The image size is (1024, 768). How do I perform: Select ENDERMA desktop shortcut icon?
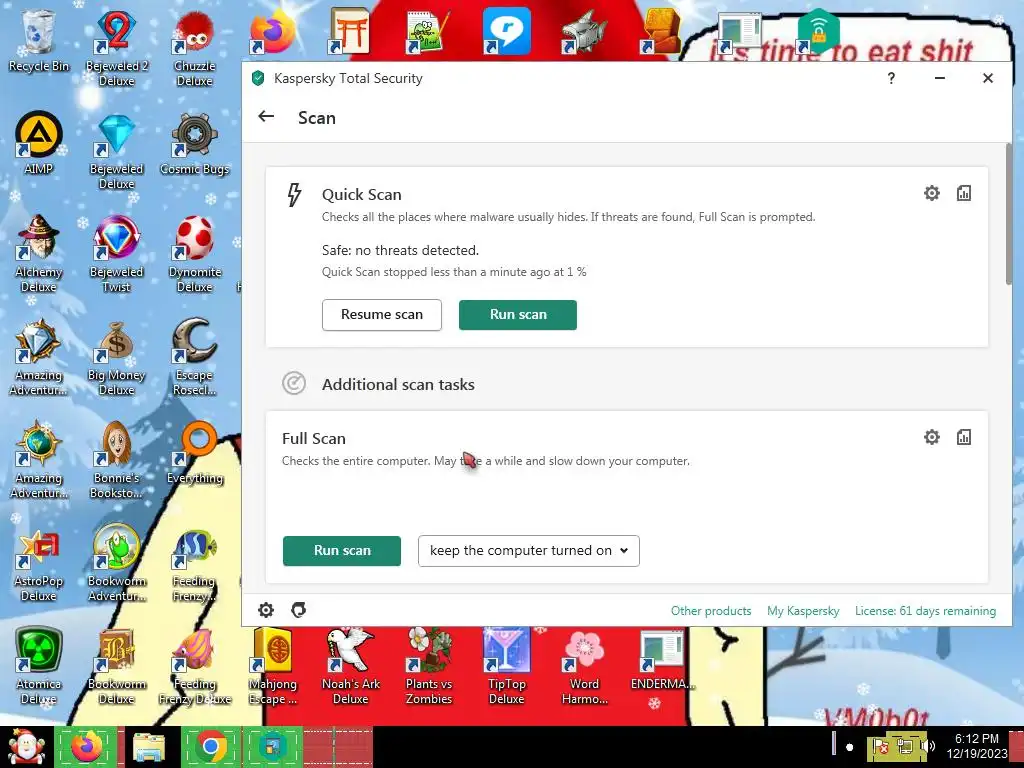click(662, 658)
